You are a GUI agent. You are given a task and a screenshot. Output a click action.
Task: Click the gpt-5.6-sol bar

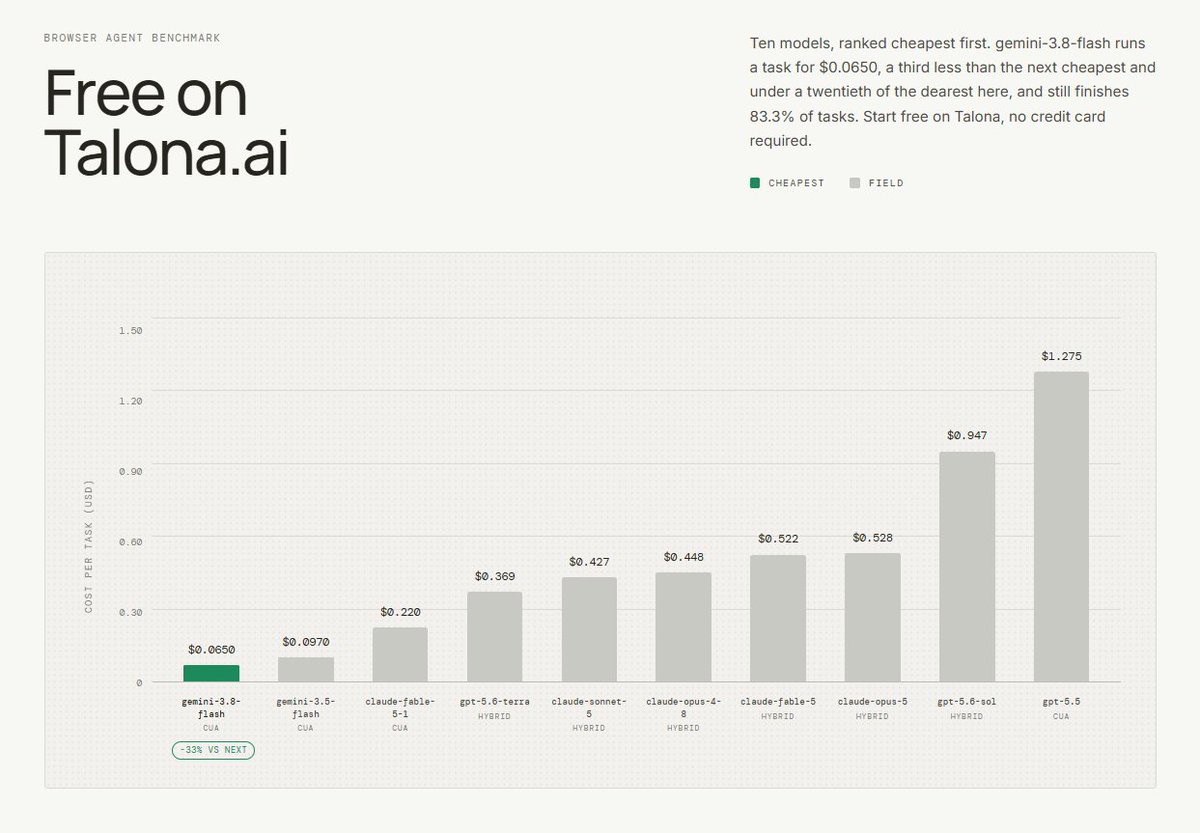[967, 567]
